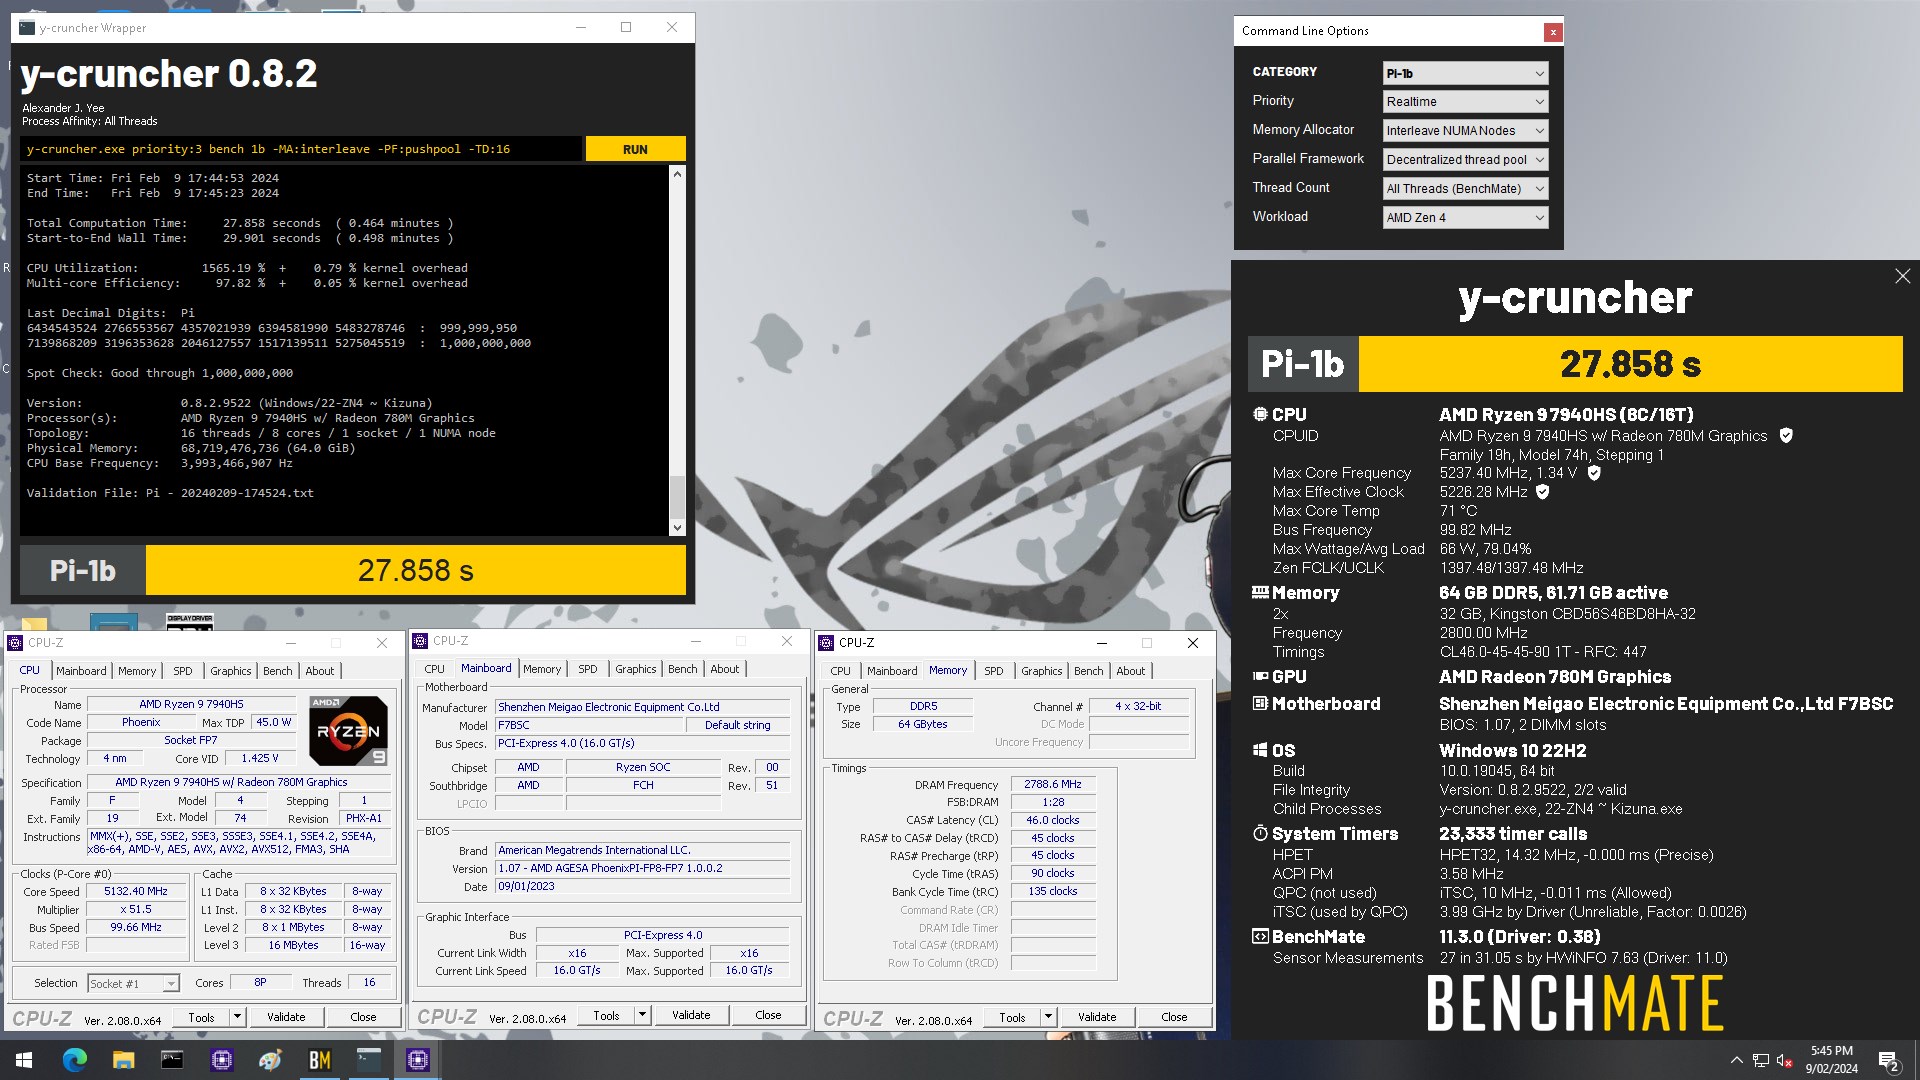Click 'Validation File: Pi - 20240209-174524.txt' line

tap(170, 493)
